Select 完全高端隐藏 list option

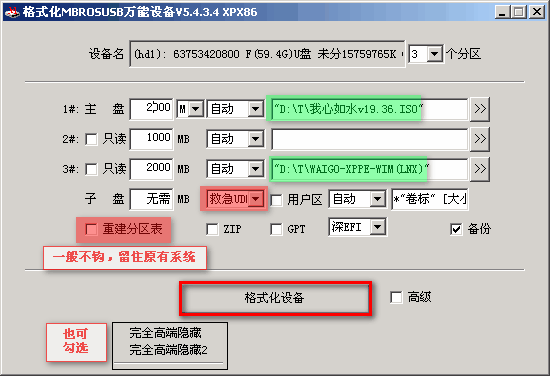[x=166, y=333]
